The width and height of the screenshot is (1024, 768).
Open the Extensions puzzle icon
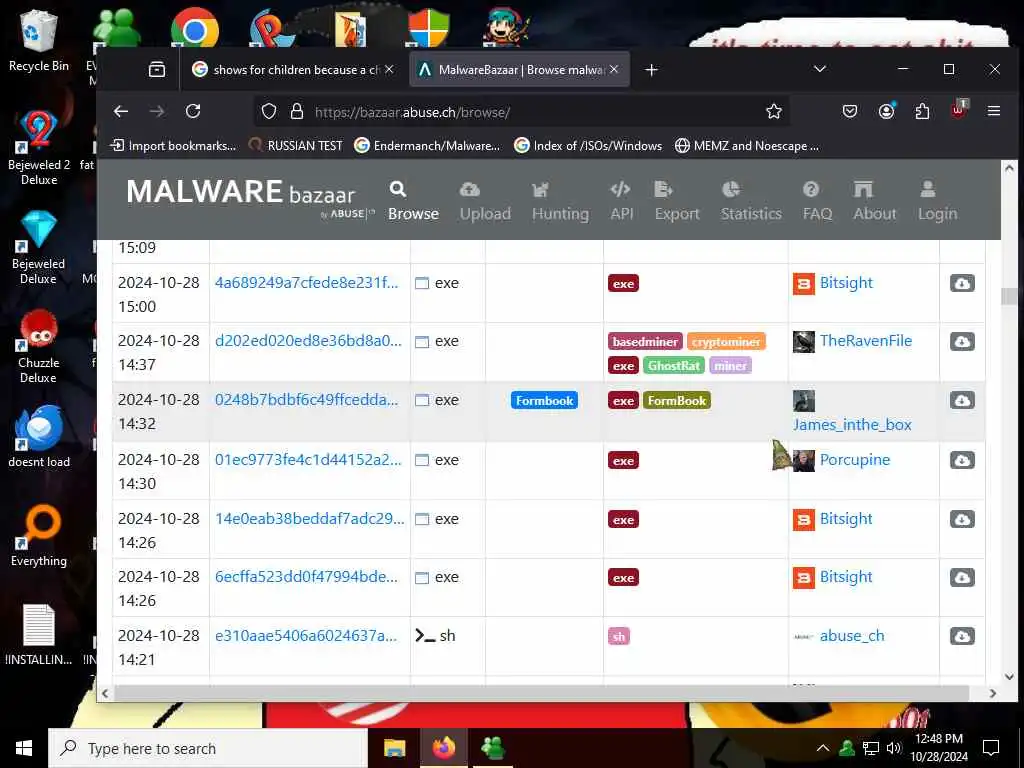click(x=922, y=112)
